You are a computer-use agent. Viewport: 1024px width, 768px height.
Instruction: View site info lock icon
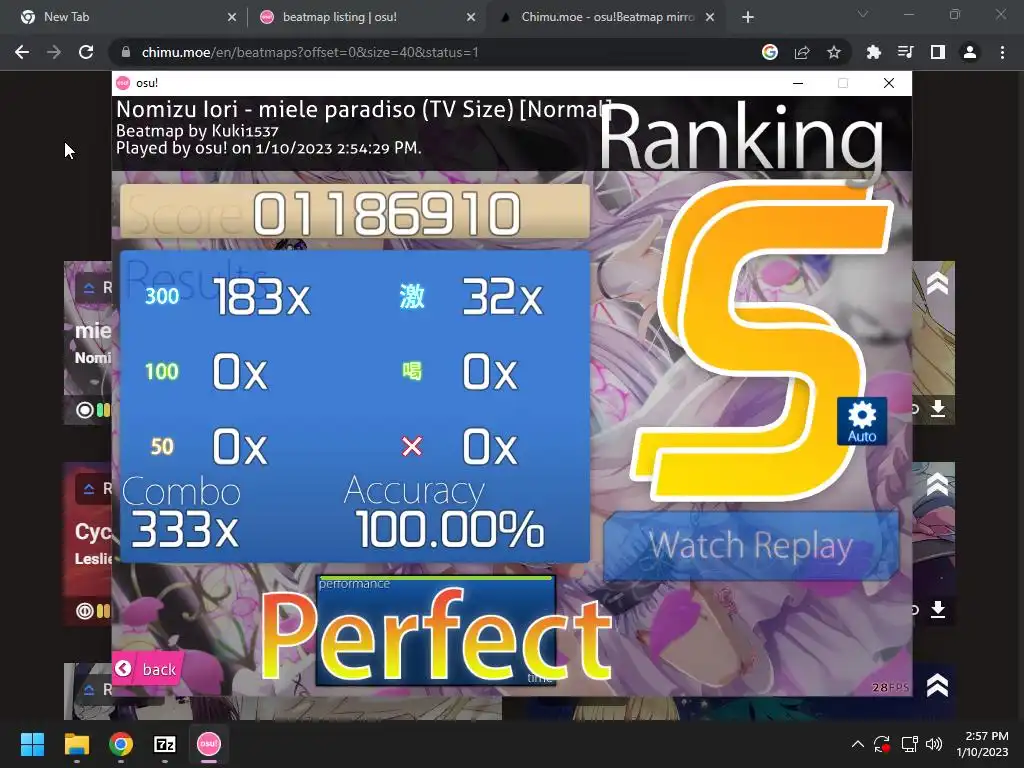pos(126,52)
